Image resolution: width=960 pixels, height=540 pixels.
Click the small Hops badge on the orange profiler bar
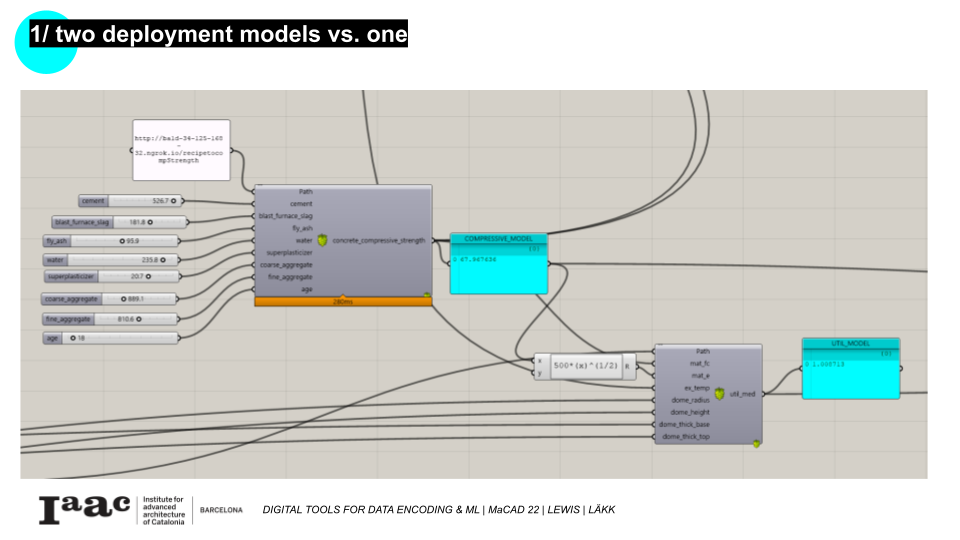(426, 296)
